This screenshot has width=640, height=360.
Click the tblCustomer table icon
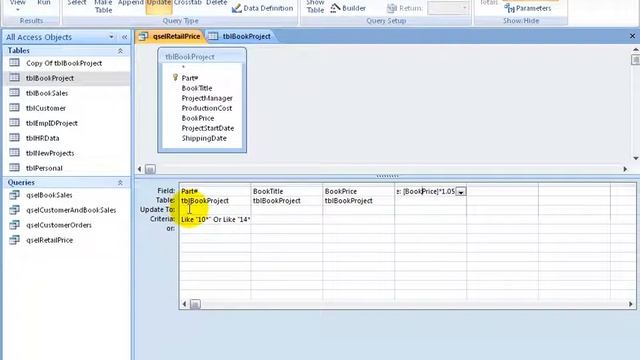point(14,108)
